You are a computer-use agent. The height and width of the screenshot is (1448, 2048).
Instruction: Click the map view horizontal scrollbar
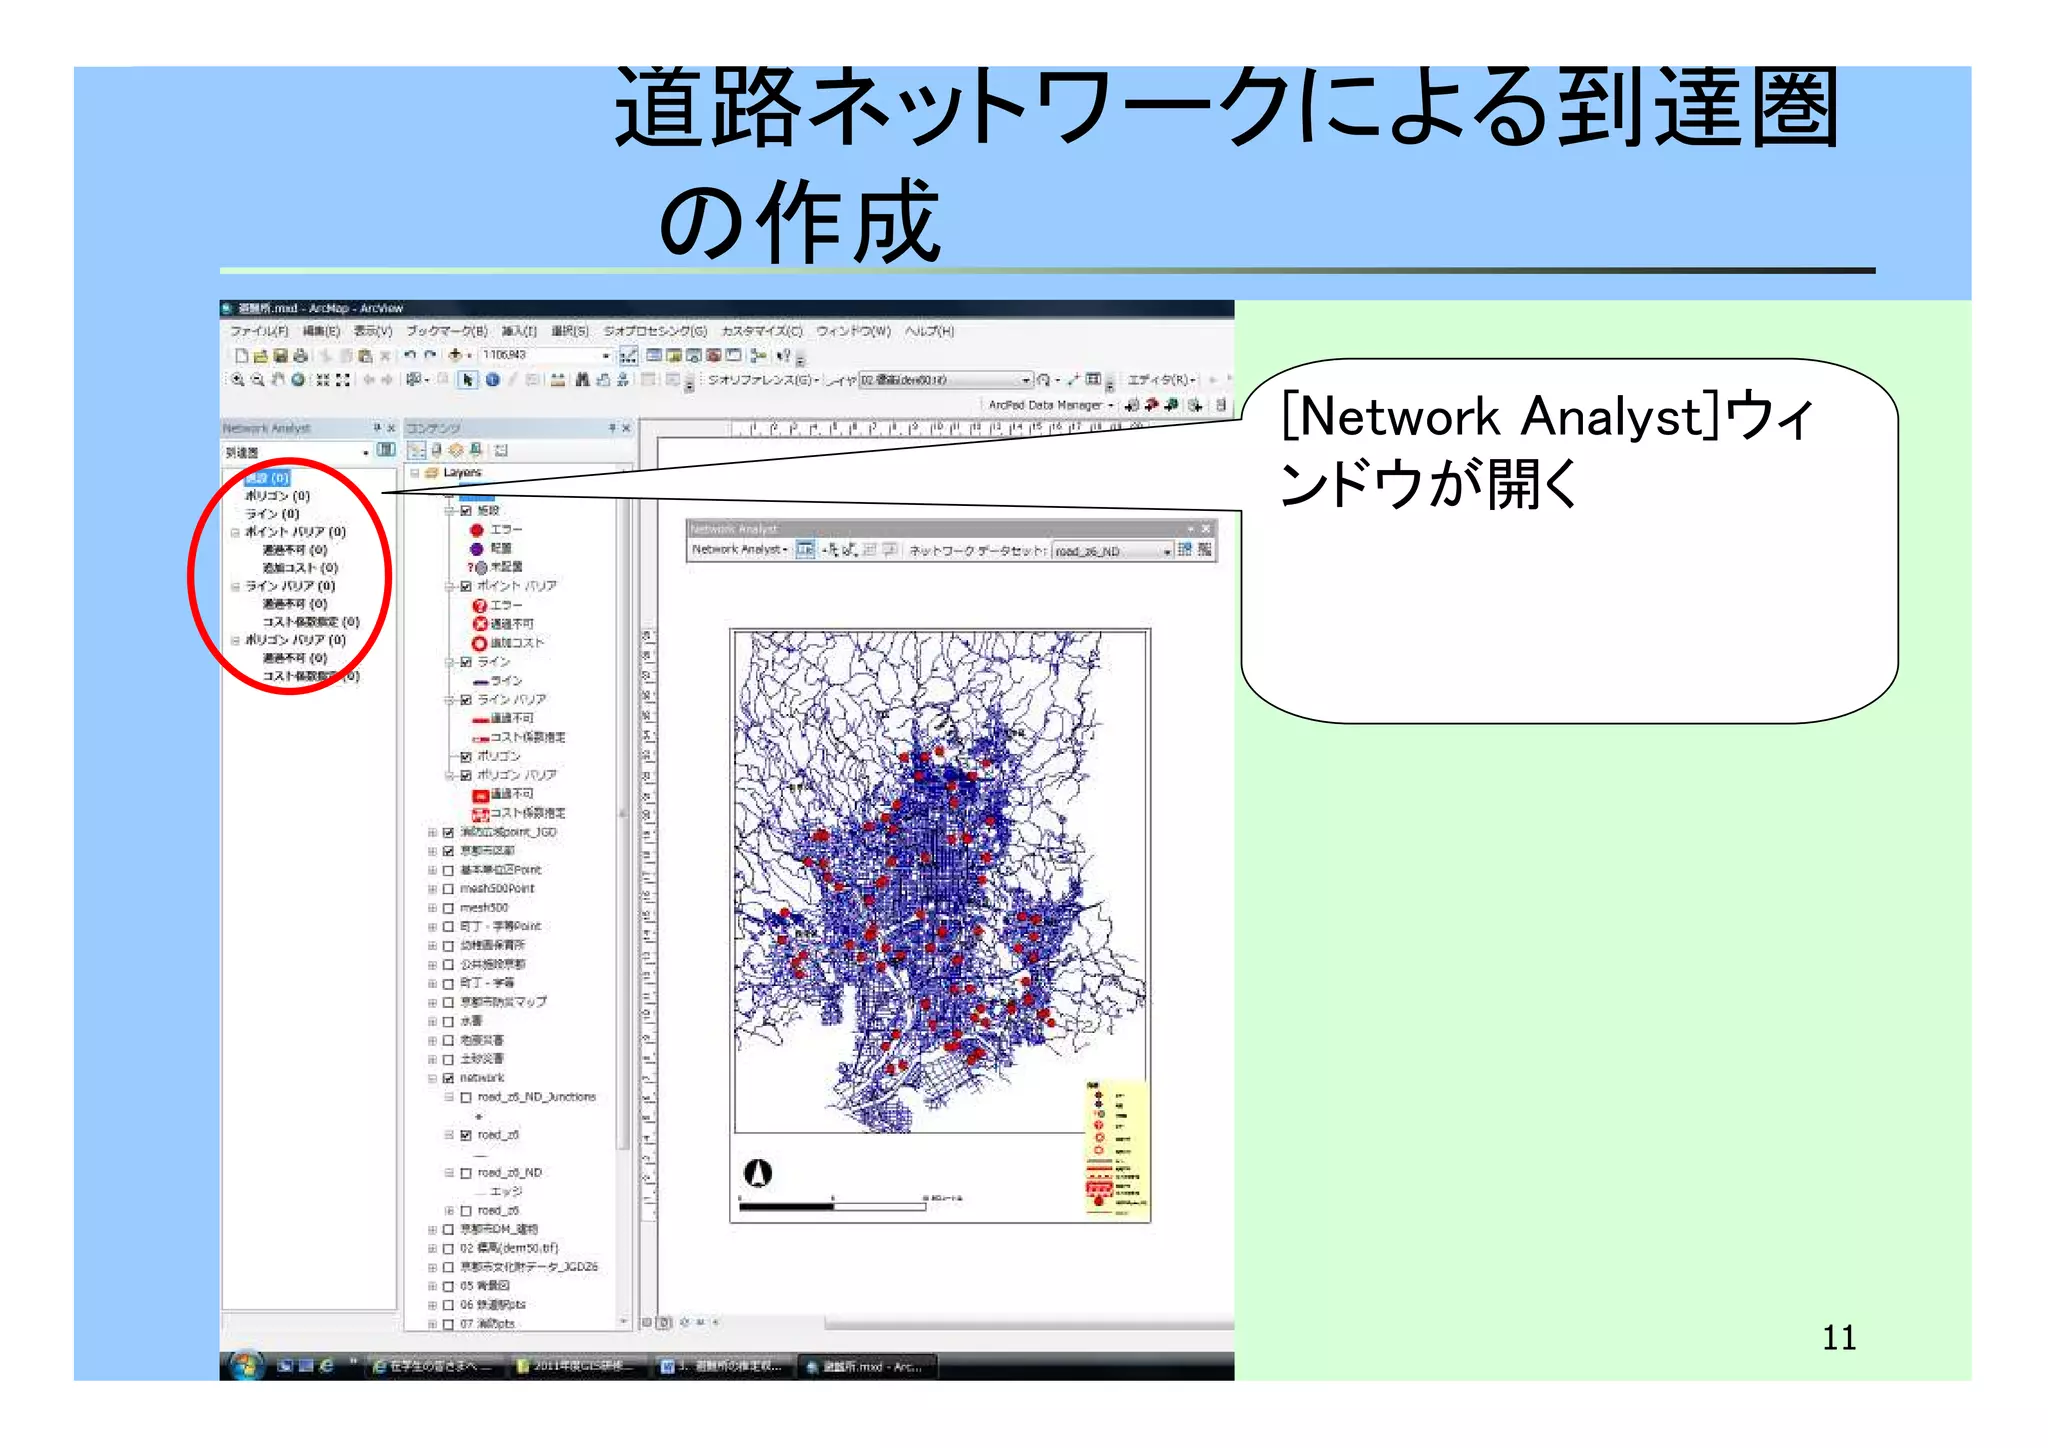click(x=1029, y=1324)
